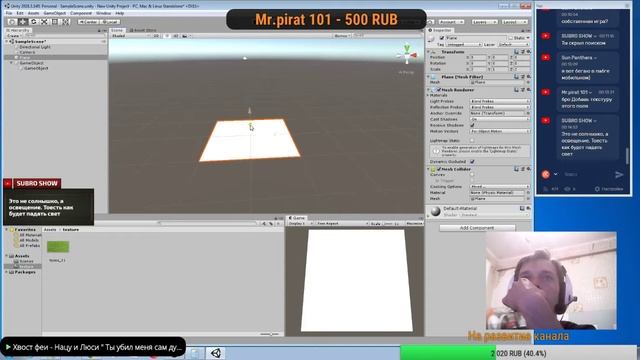The width and height of the screenshot is (640, 360).
Task: Open the GameObject menu
Action: 55,13
